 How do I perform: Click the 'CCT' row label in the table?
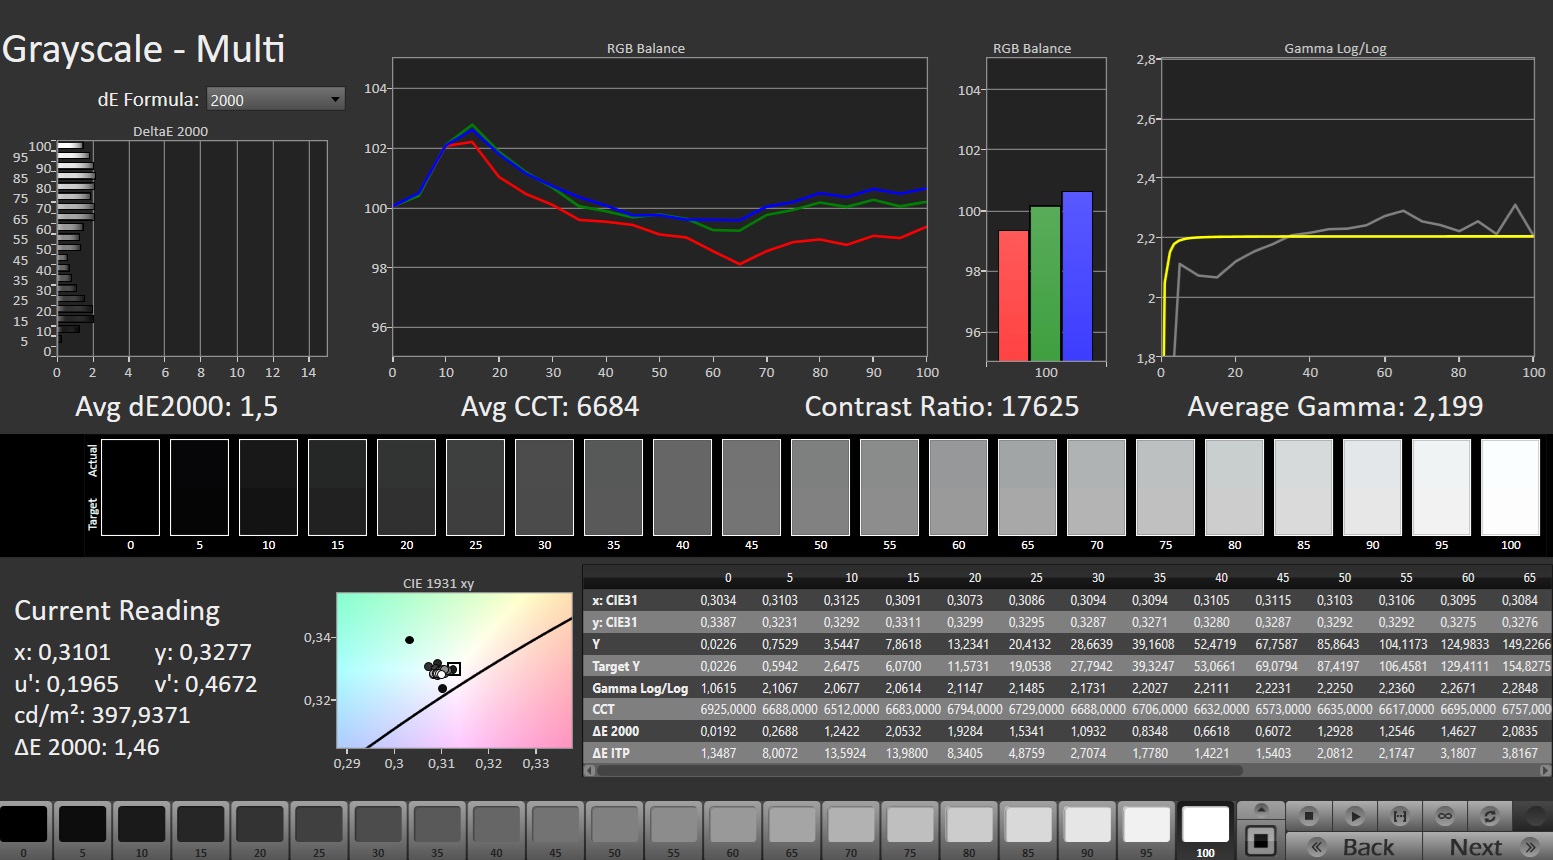pyautogui.click(x=603, y=709)
